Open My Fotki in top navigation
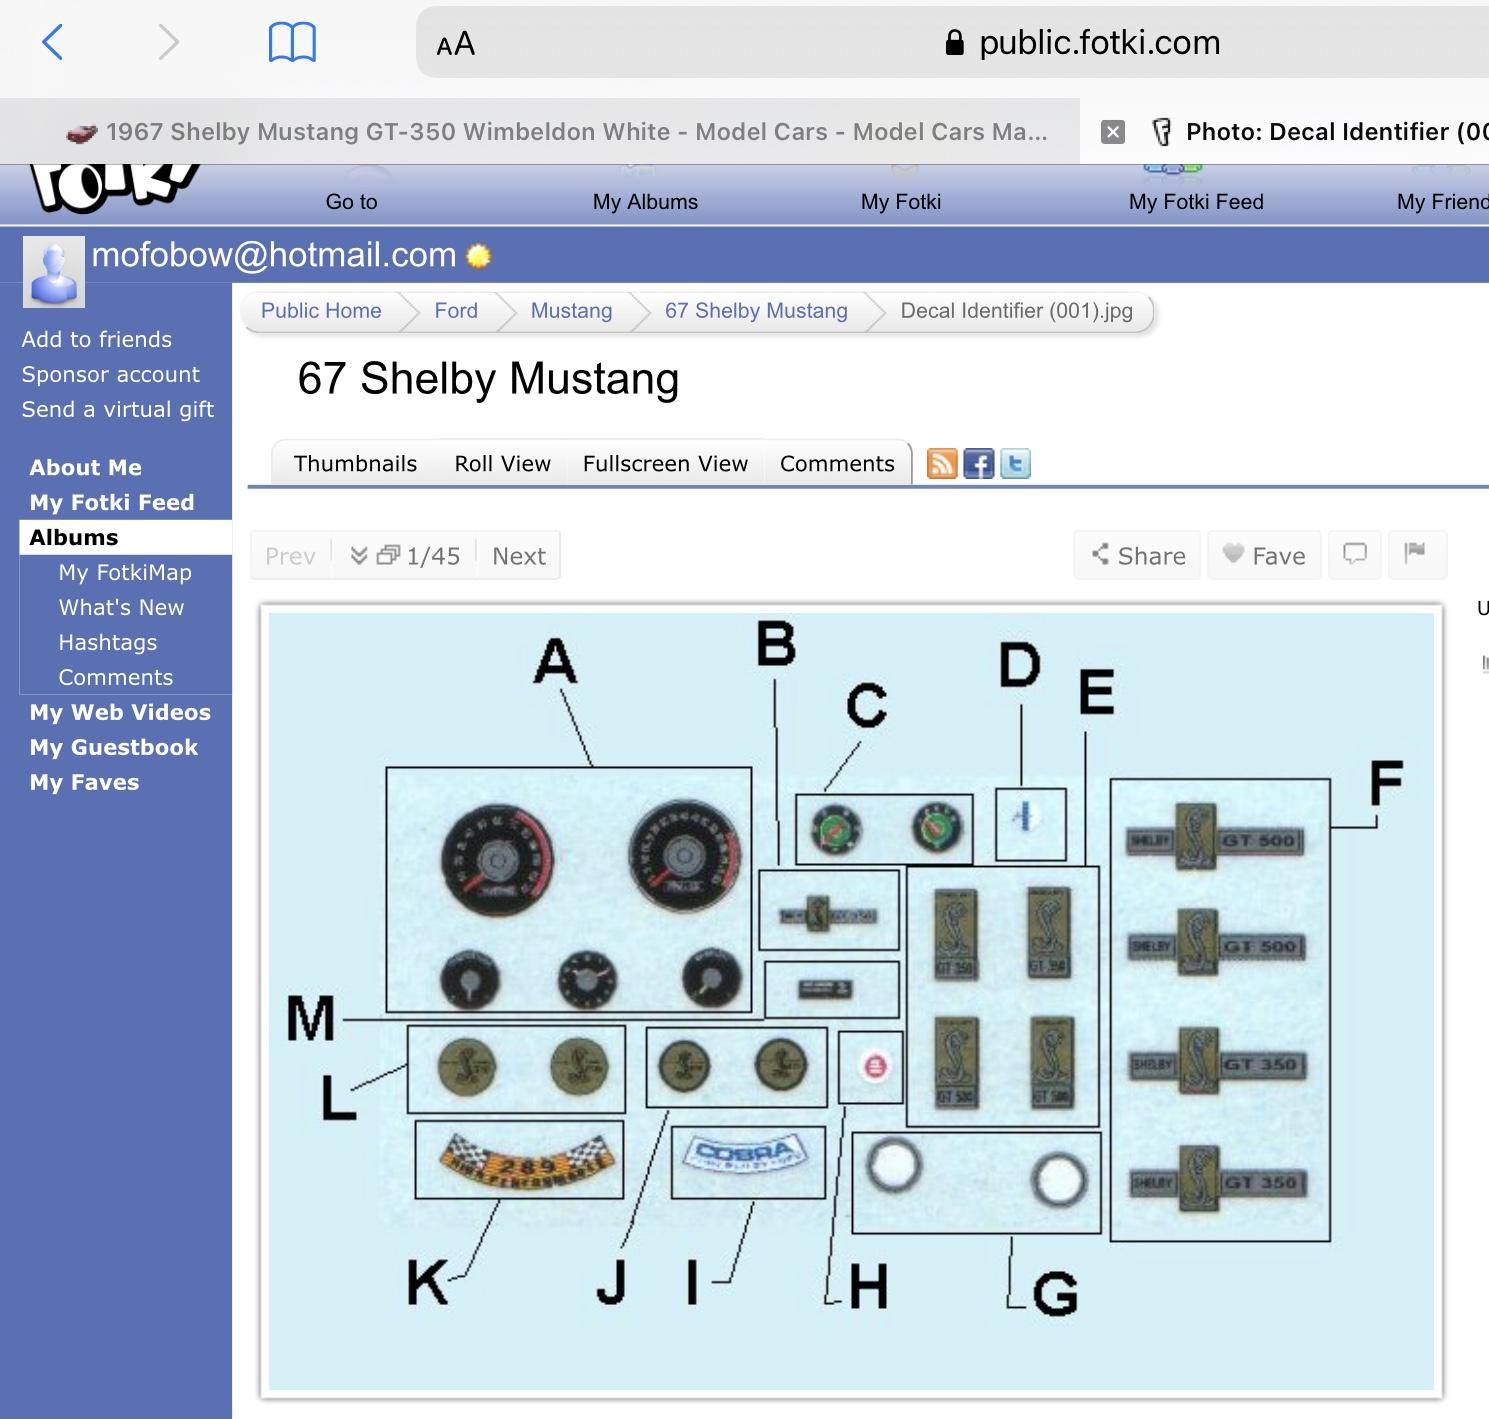Screen dimensions: 1489x1419 coord(900,201)
